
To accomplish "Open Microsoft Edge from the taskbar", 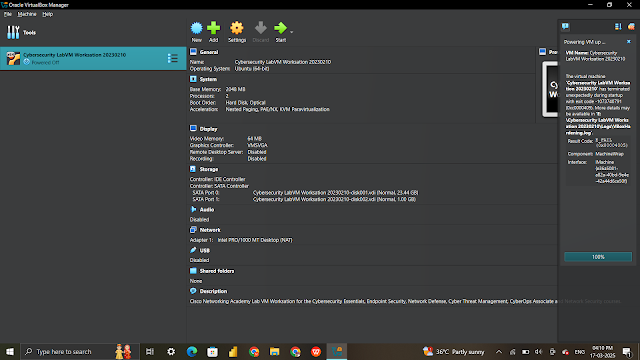I will (x=192, y=351).
